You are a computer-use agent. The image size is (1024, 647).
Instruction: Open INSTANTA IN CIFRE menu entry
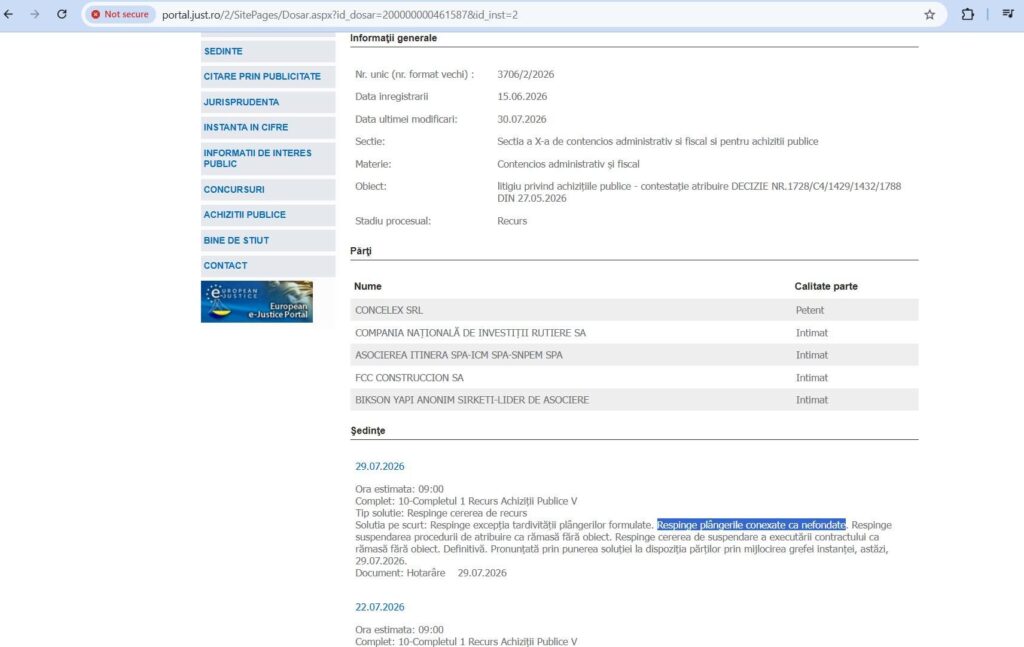point(268,127)
